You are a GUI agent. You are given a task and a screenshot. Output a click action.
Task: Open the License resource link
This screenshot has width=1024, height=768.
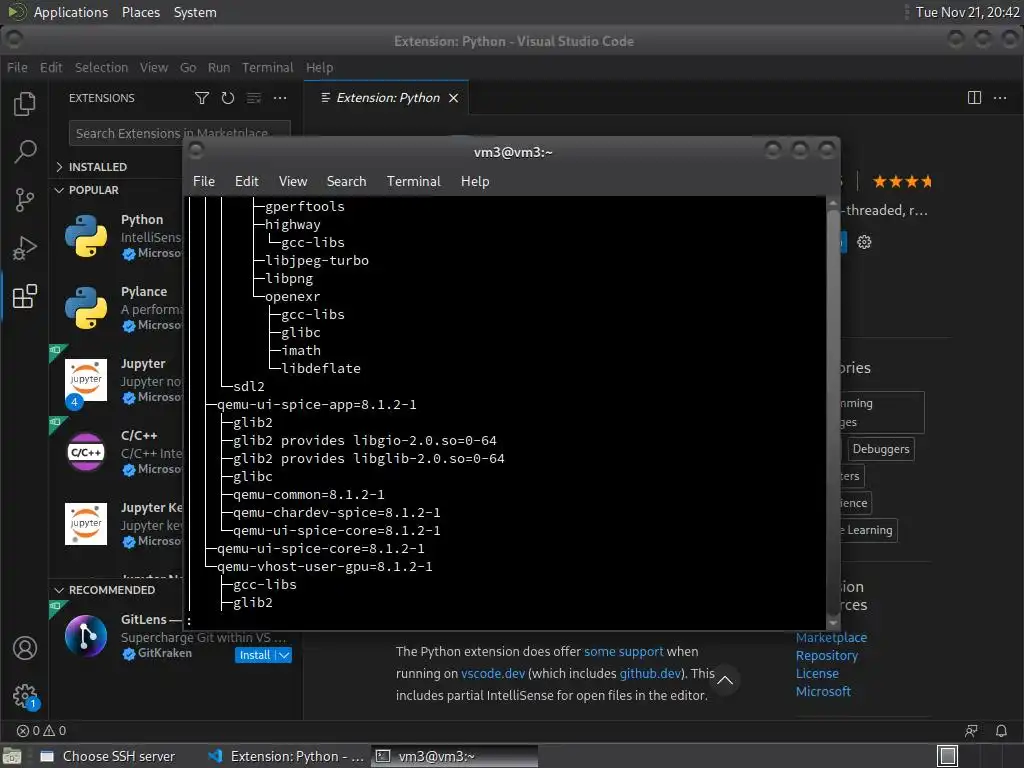coord(817,673)
